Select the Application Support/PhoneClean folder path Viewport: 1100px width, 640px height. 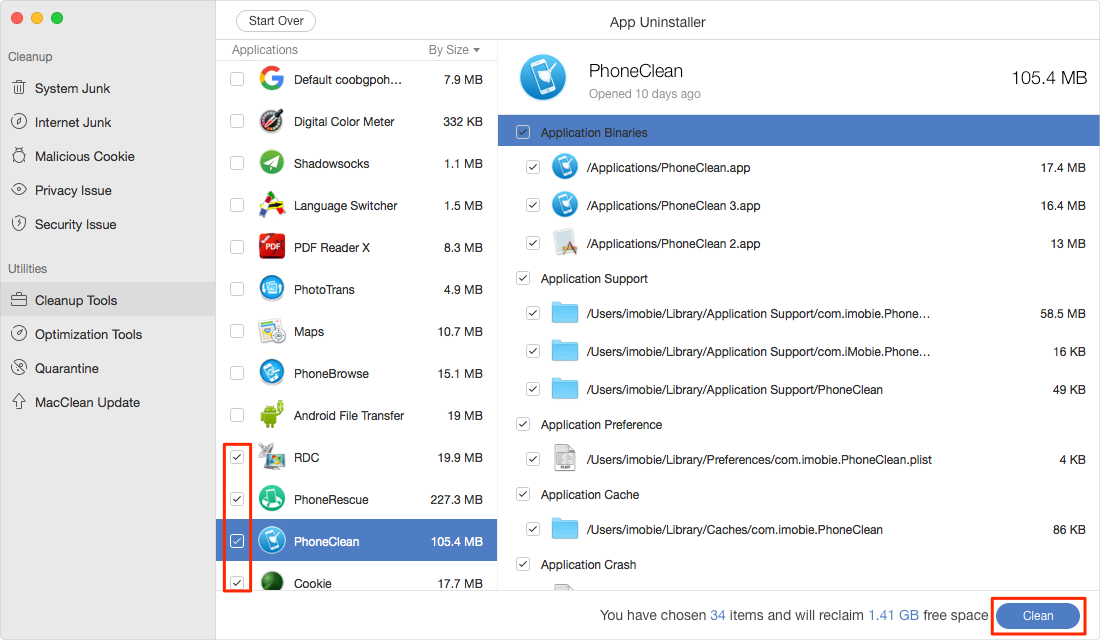735,389
